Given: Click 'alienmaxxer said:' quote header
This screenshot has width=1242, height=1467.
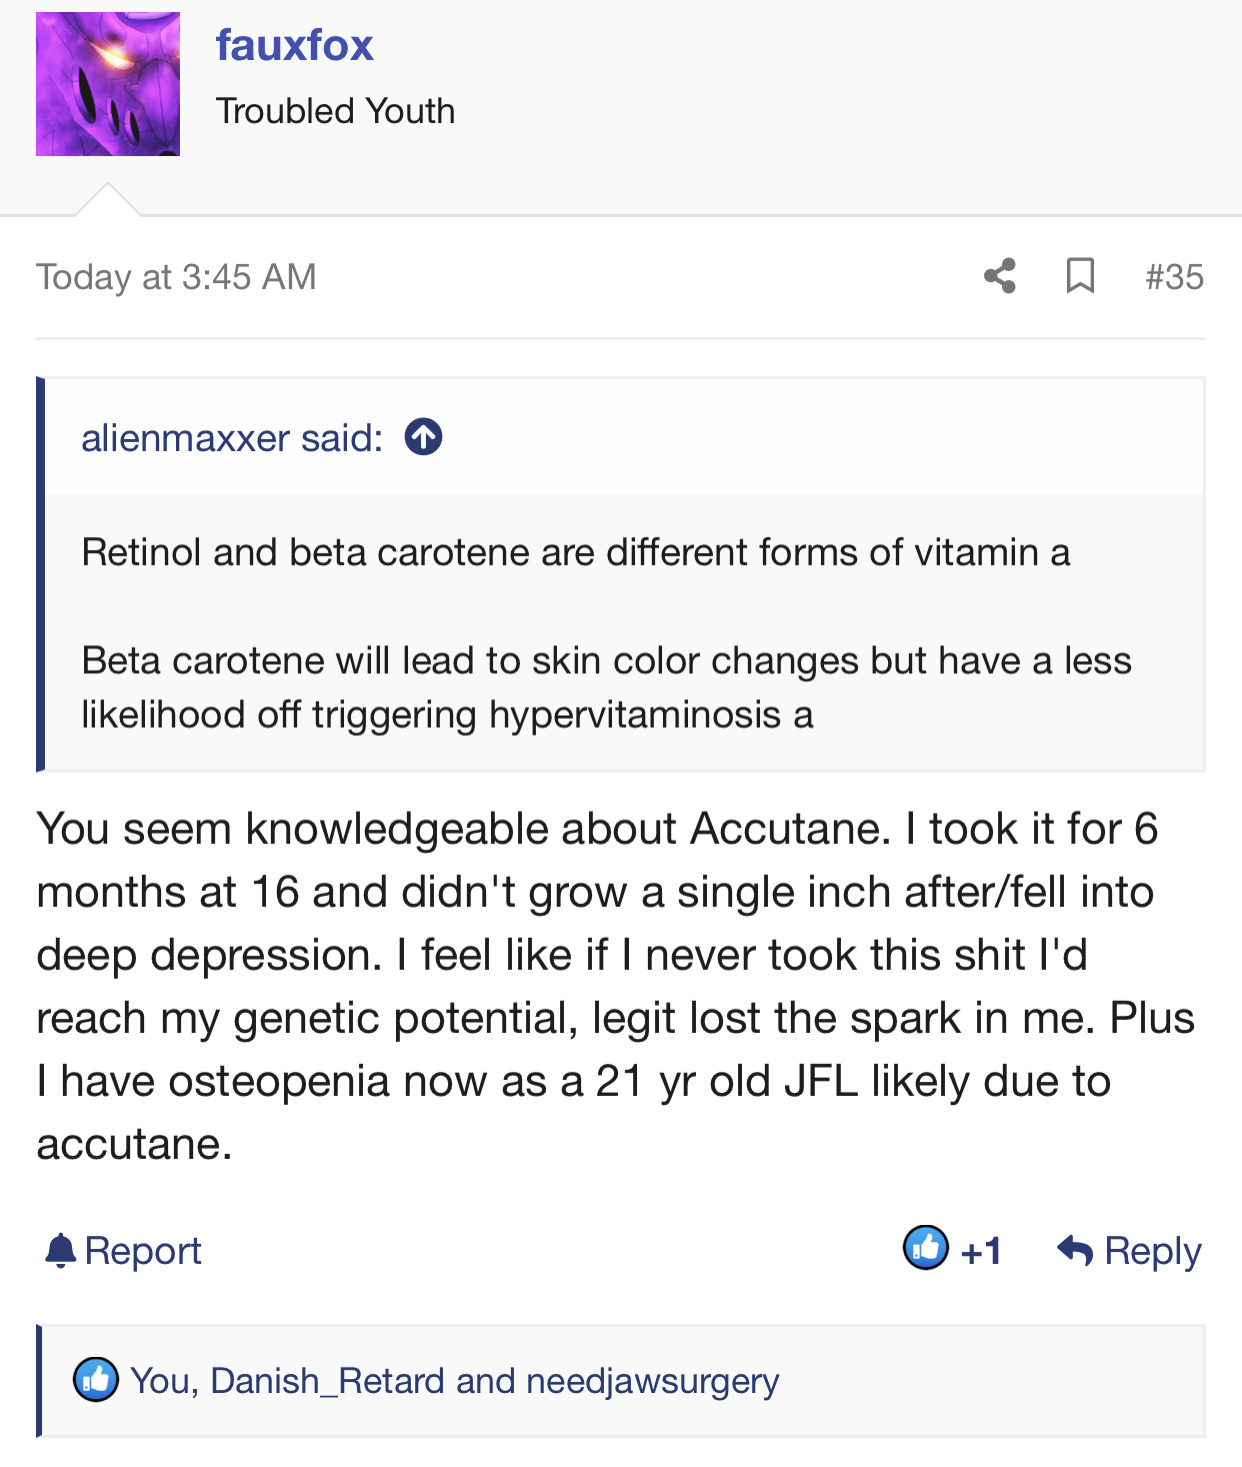Looking at the screenshot, I should (232, 438).
